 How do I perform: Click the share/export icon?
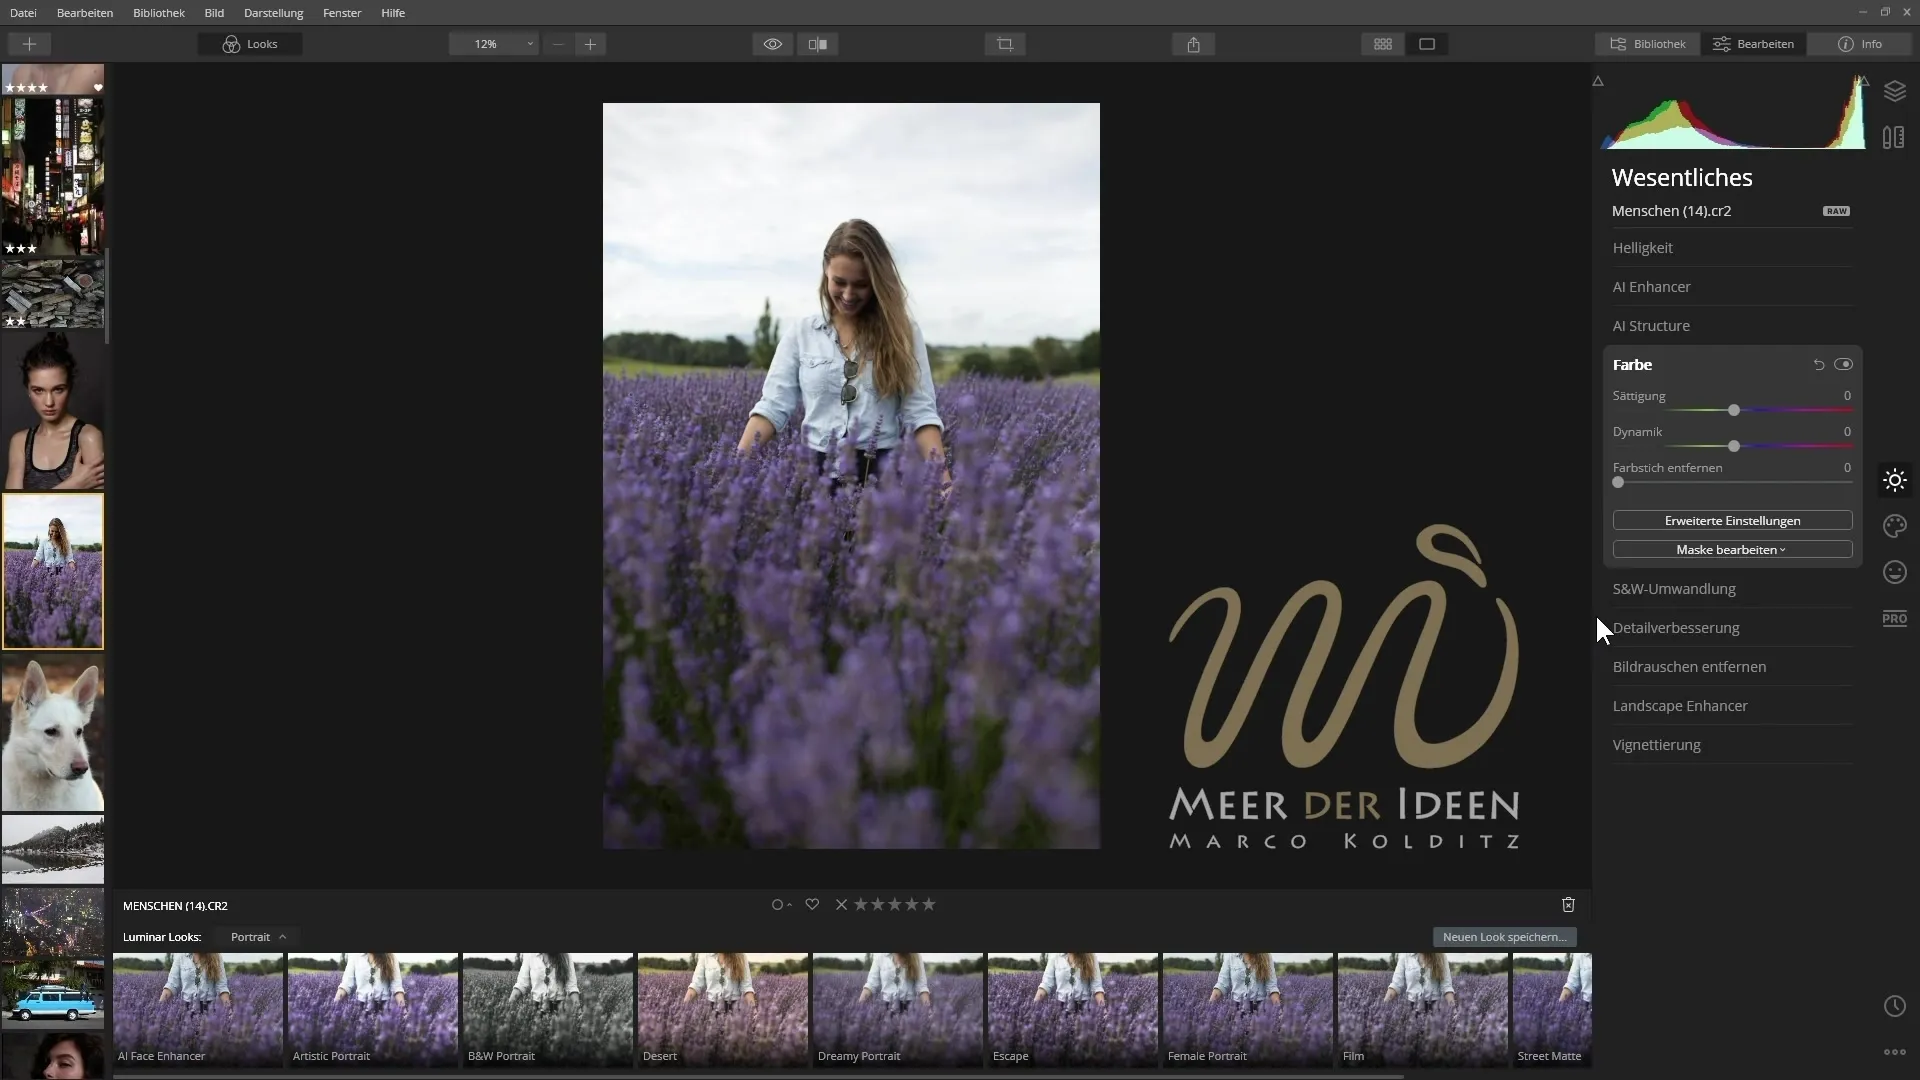1193,44
